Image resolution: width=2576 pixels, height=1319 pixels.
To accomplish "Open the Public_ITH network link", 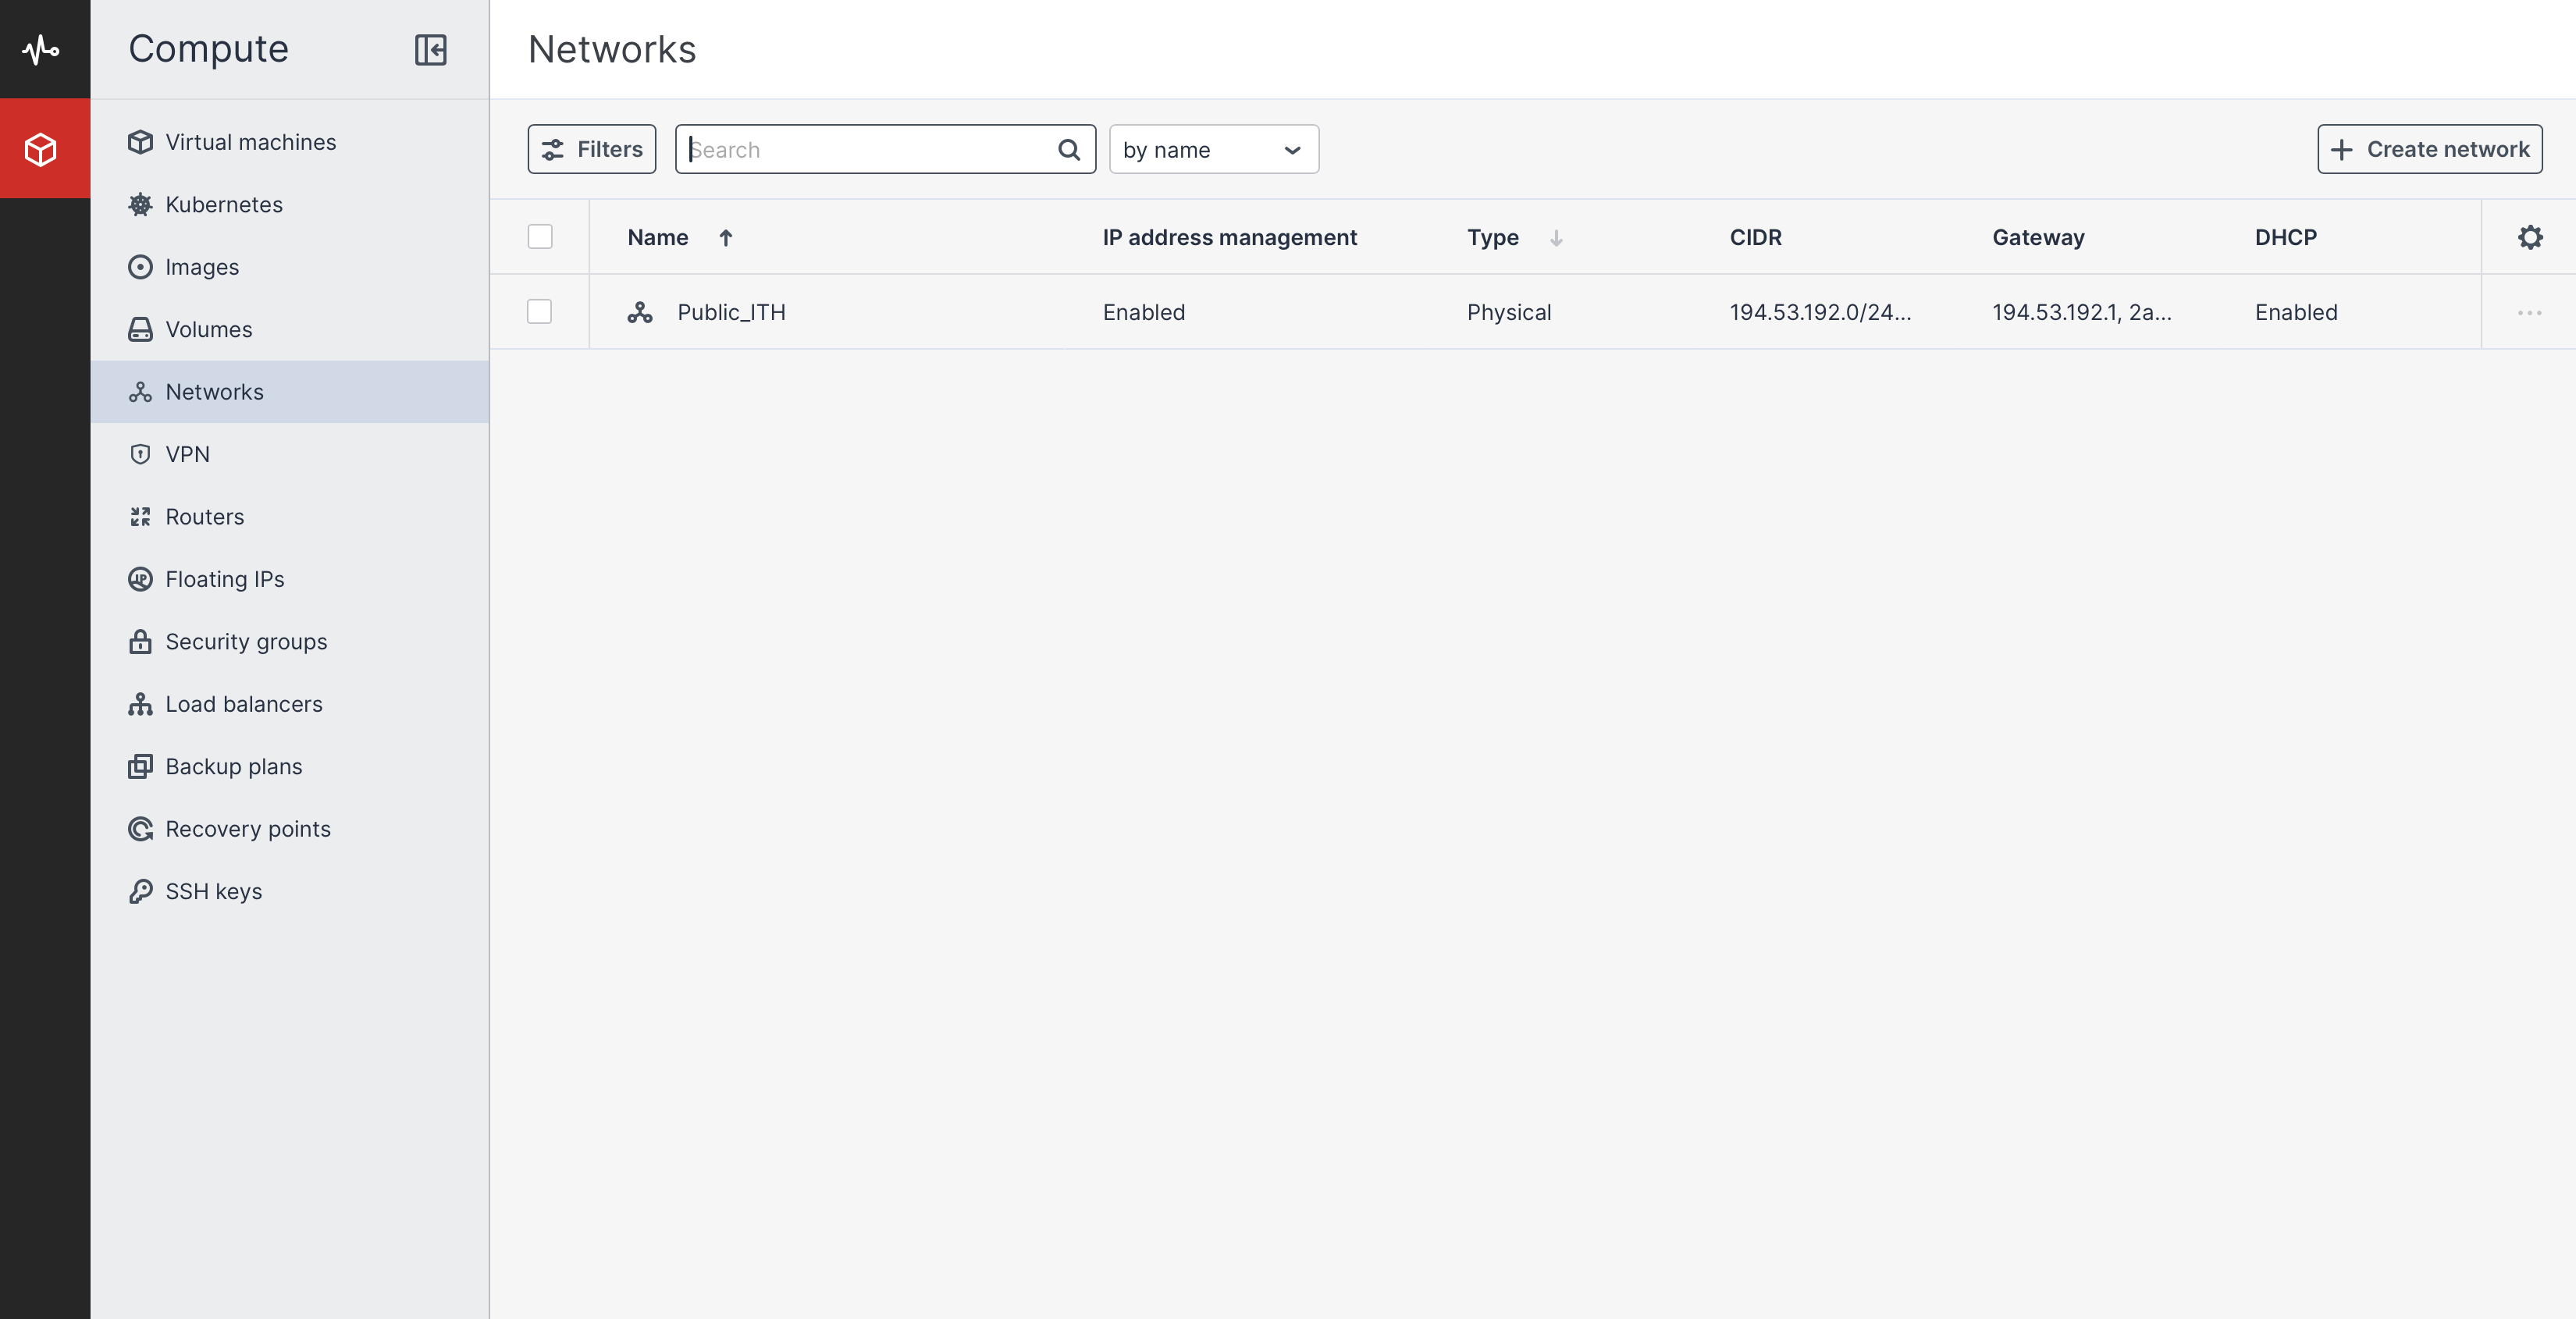I will click(x=731, y=312).
